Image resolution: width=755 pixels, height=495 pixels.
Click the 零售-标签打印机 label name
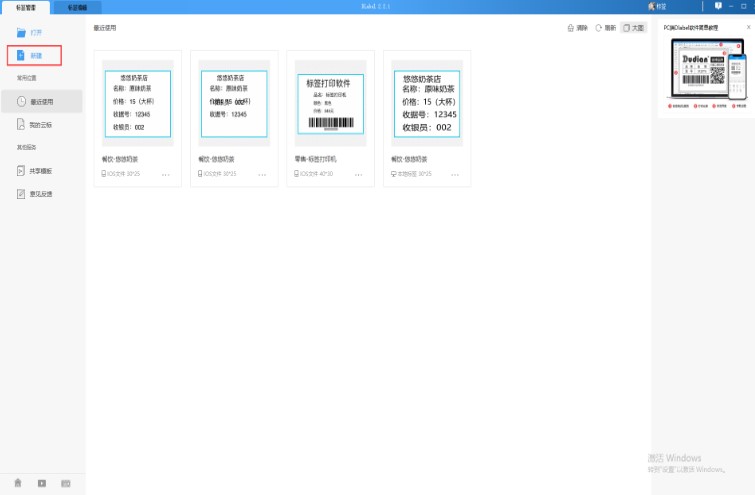tap(315, 159)
